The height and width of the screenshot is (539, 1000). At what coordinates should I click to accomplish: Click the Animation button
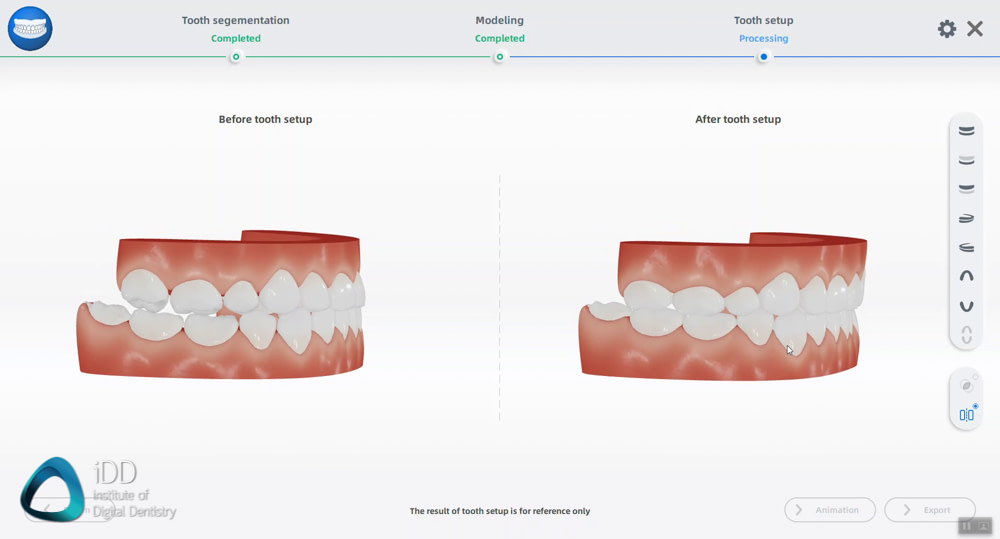(x=829, y=510)
